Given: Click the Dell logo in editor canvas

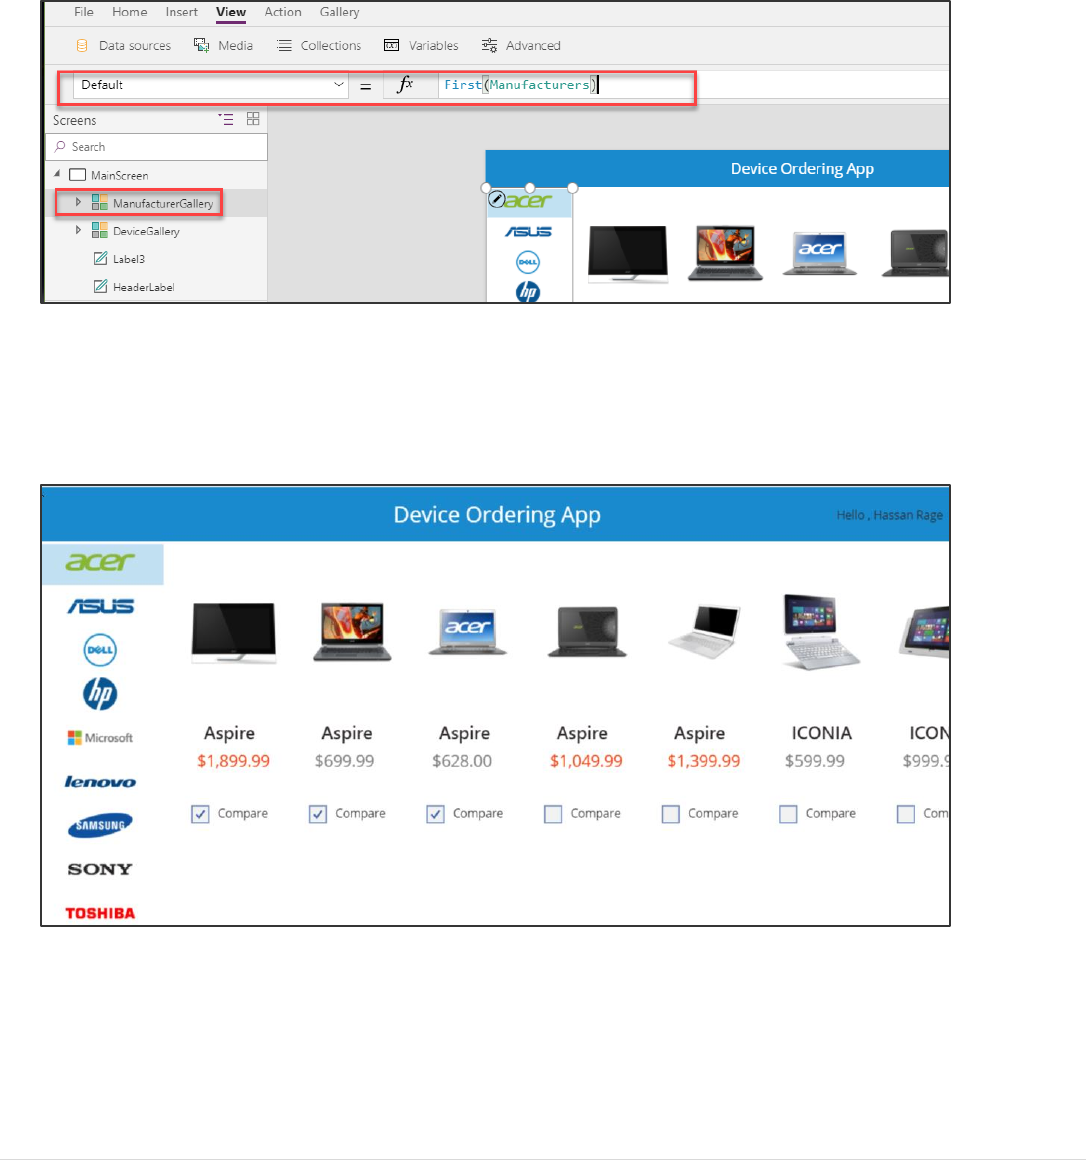Looking at the screenshot, I should click(x=527, y=262).
